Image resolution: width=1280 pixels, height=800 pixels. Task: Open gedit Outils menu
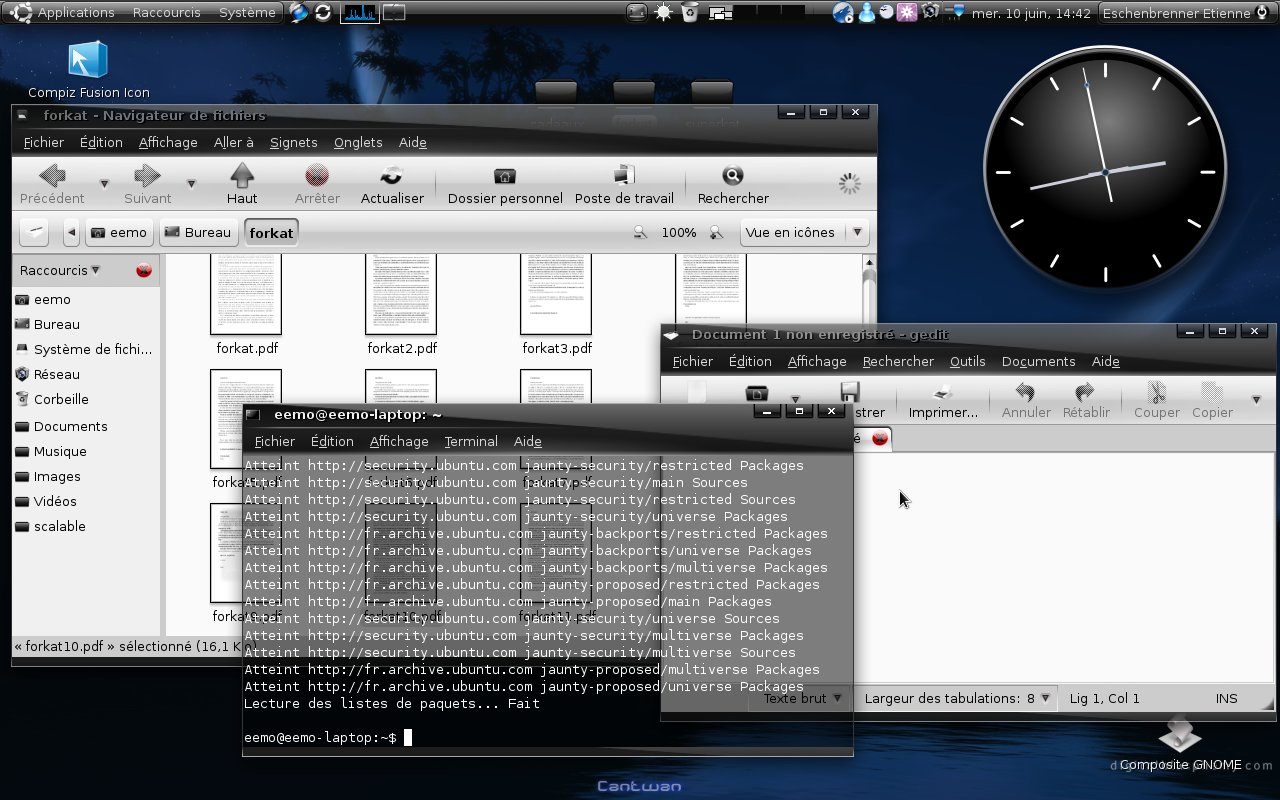(x=967, y=361)
